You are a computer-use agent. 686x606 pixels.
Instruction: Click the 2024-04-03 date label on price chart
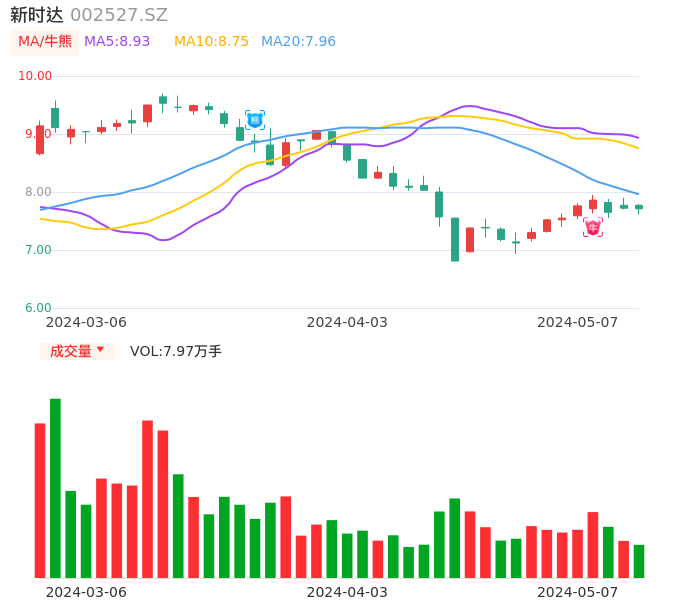pos(346,322)
